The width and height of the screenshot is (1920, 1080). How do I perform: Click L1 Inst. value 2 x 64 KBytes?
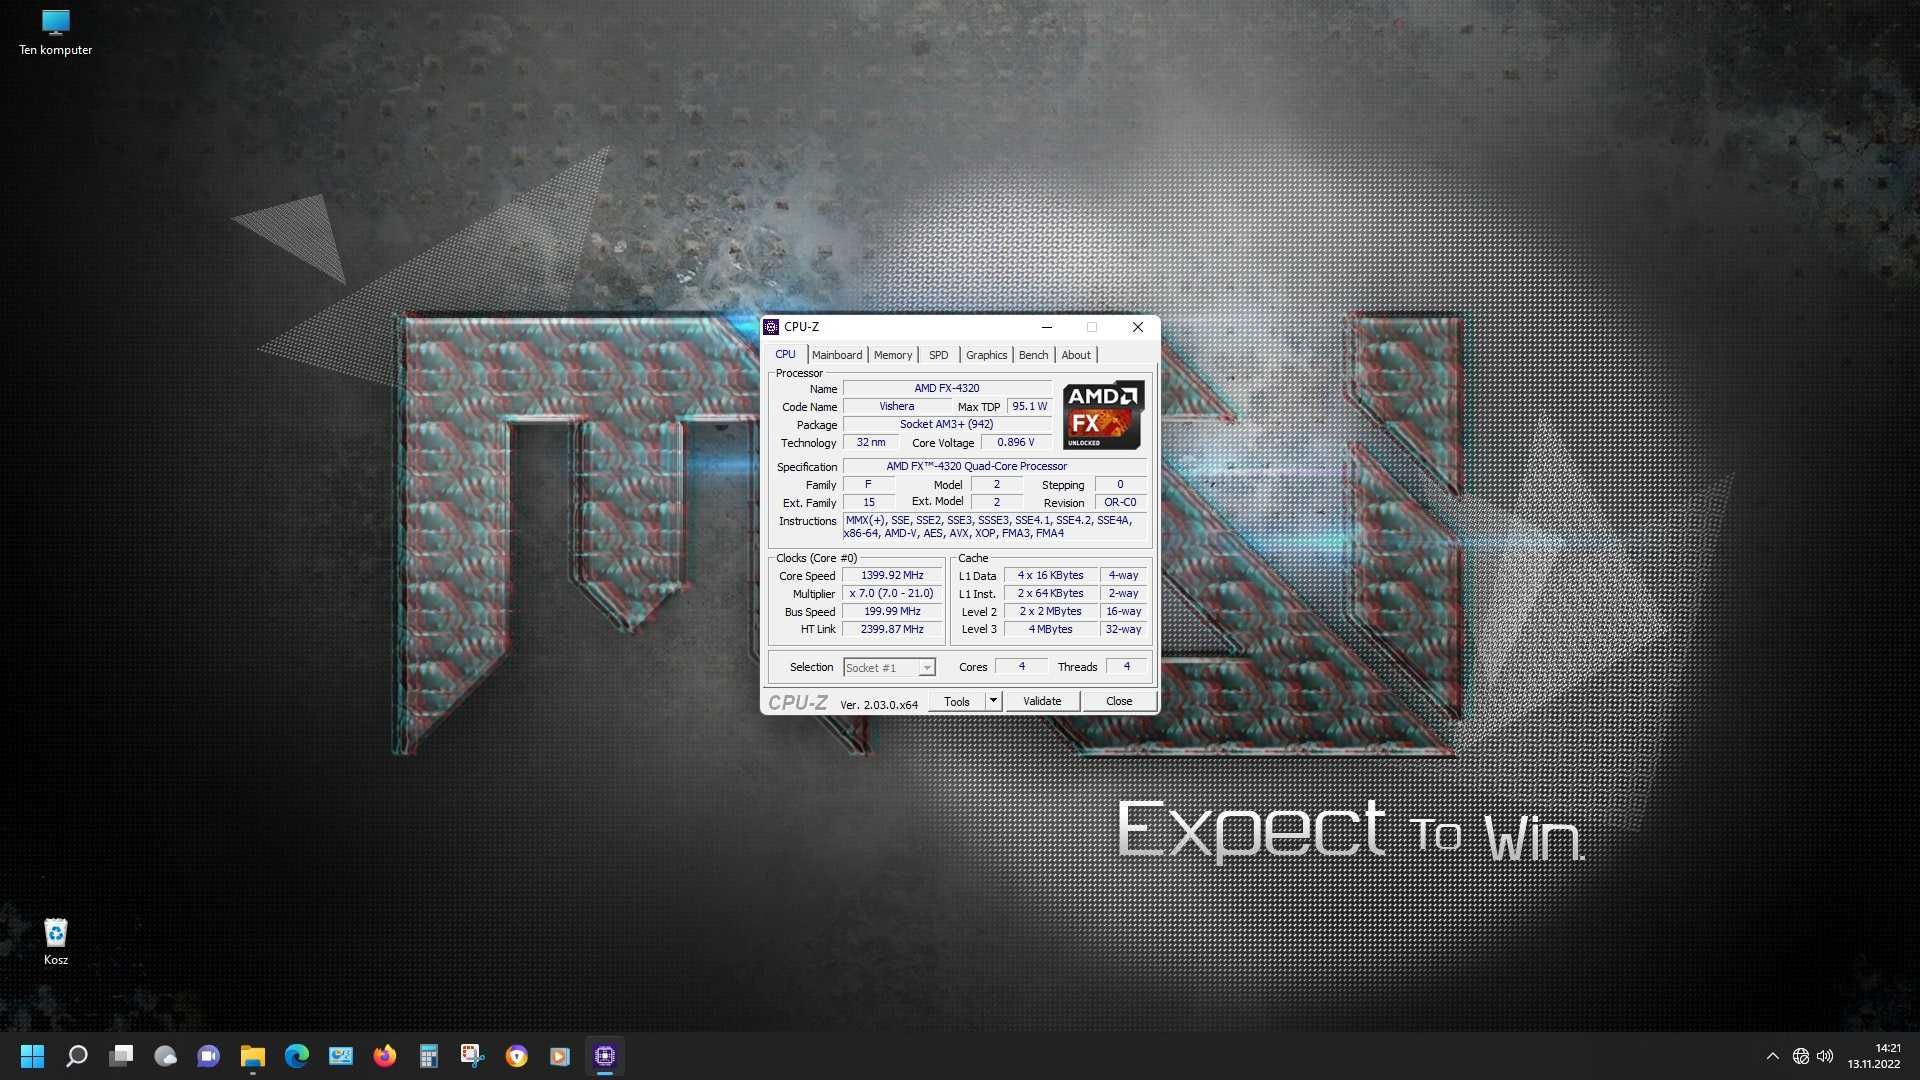point(1050,594)
